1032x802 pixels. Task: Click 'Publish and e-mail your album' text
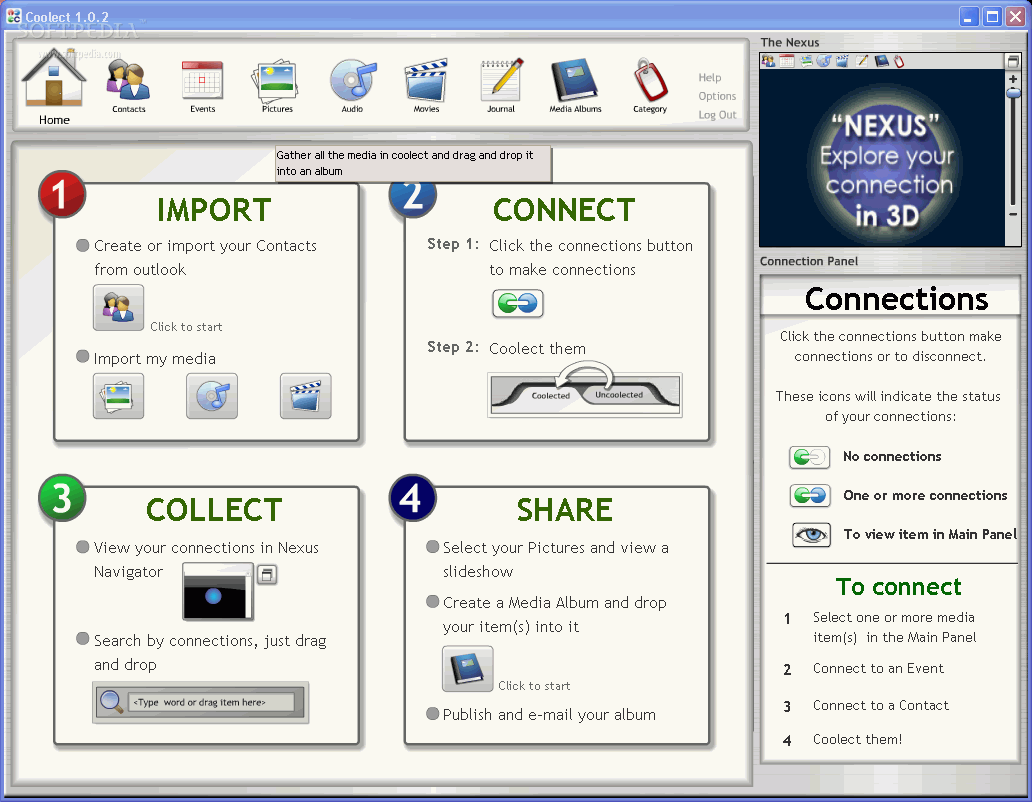click(549, 714)
